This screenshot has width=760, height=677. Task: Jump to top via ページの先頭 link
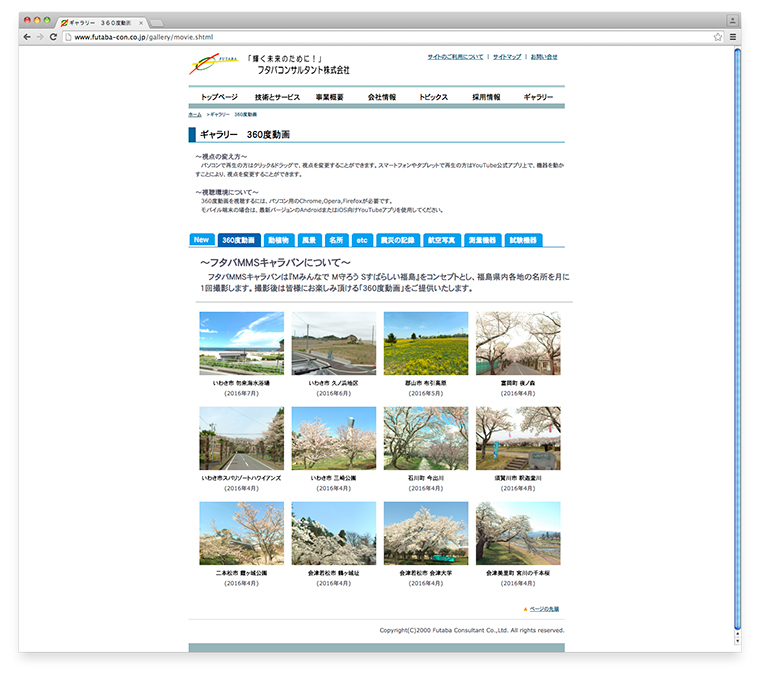(550, 608)
